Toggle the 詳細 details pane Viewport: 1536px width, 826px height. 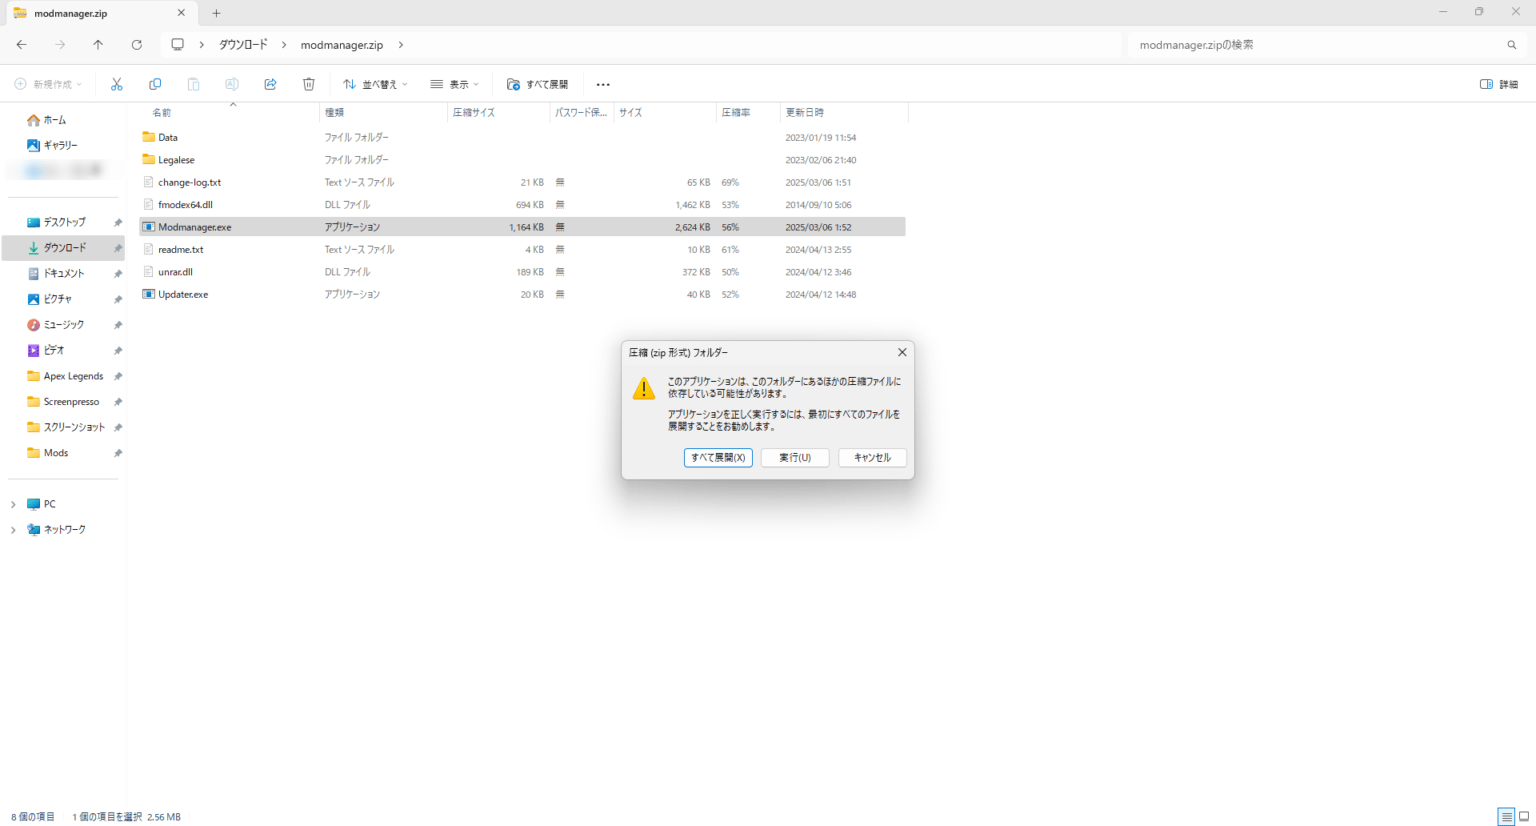point(1499,84)
